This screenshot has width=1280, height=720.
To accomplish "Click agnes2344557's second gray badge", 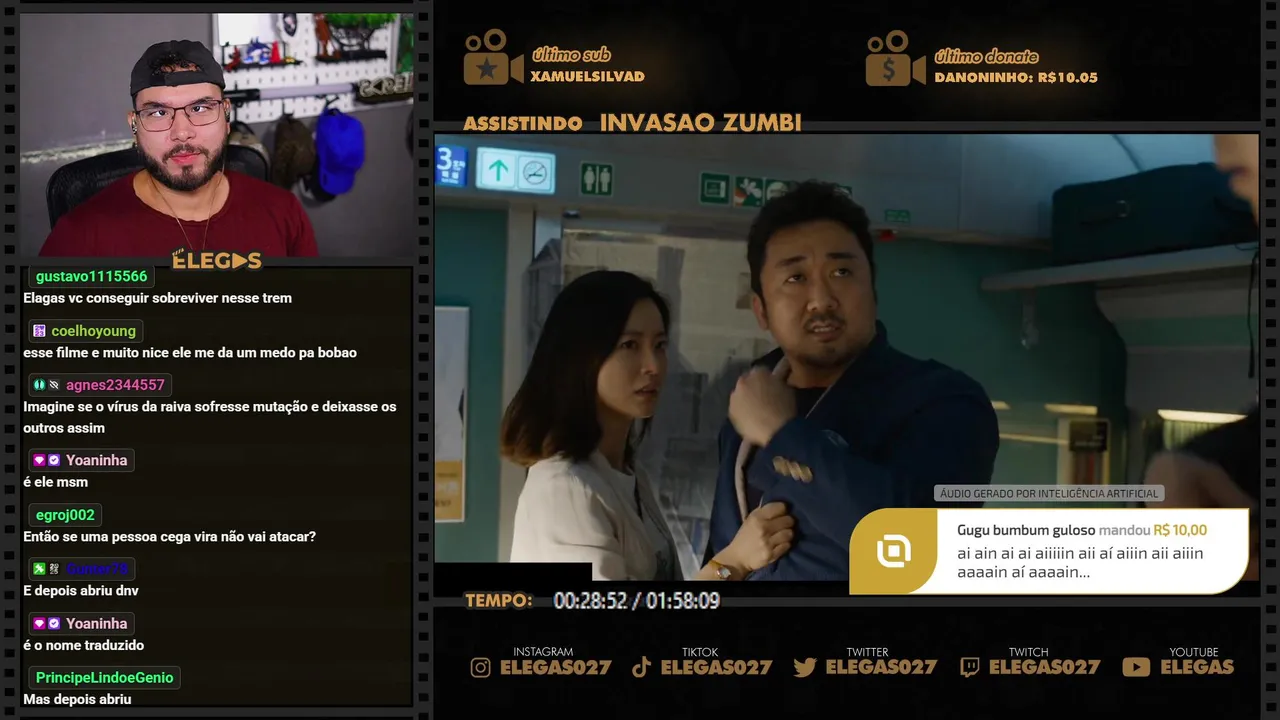I will (54, 385).
